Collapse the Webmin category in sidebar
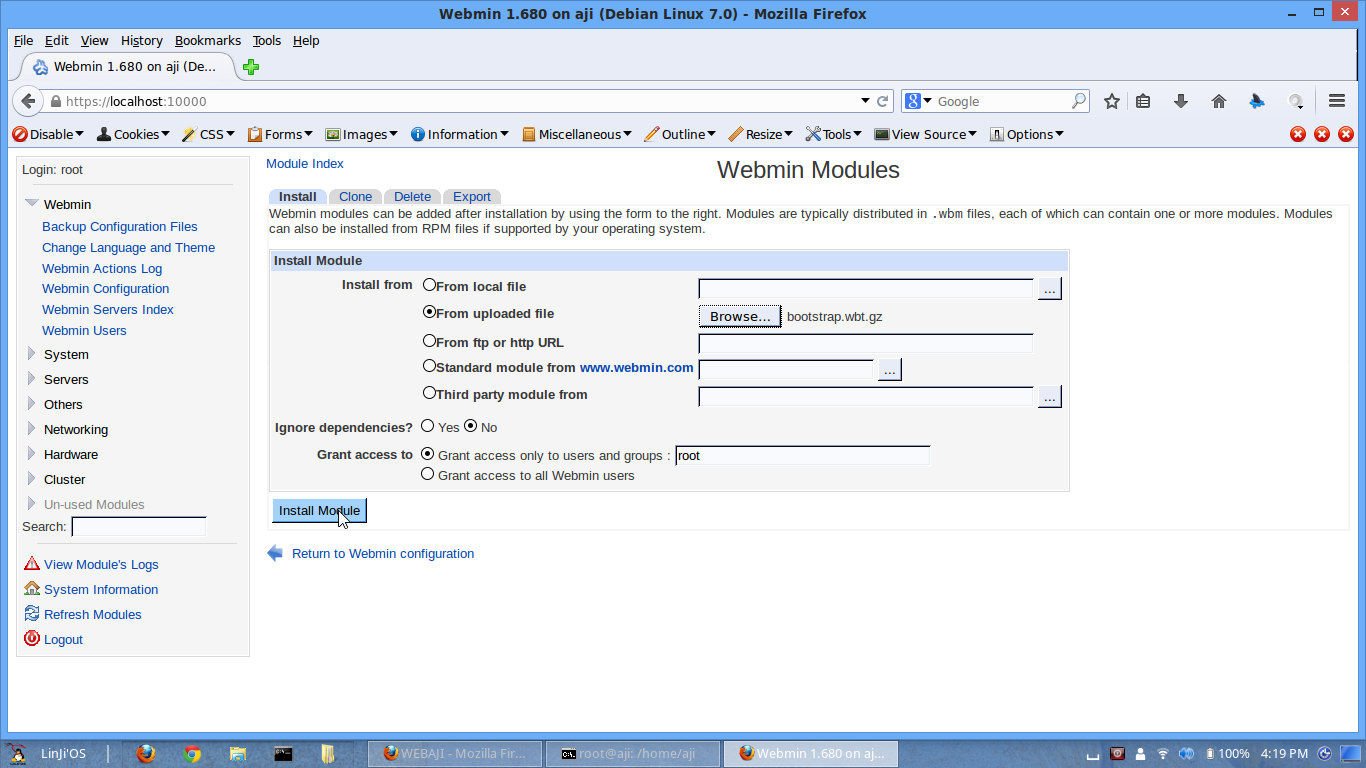This screenshot has width=1366, height=768. tap(32, 204)
